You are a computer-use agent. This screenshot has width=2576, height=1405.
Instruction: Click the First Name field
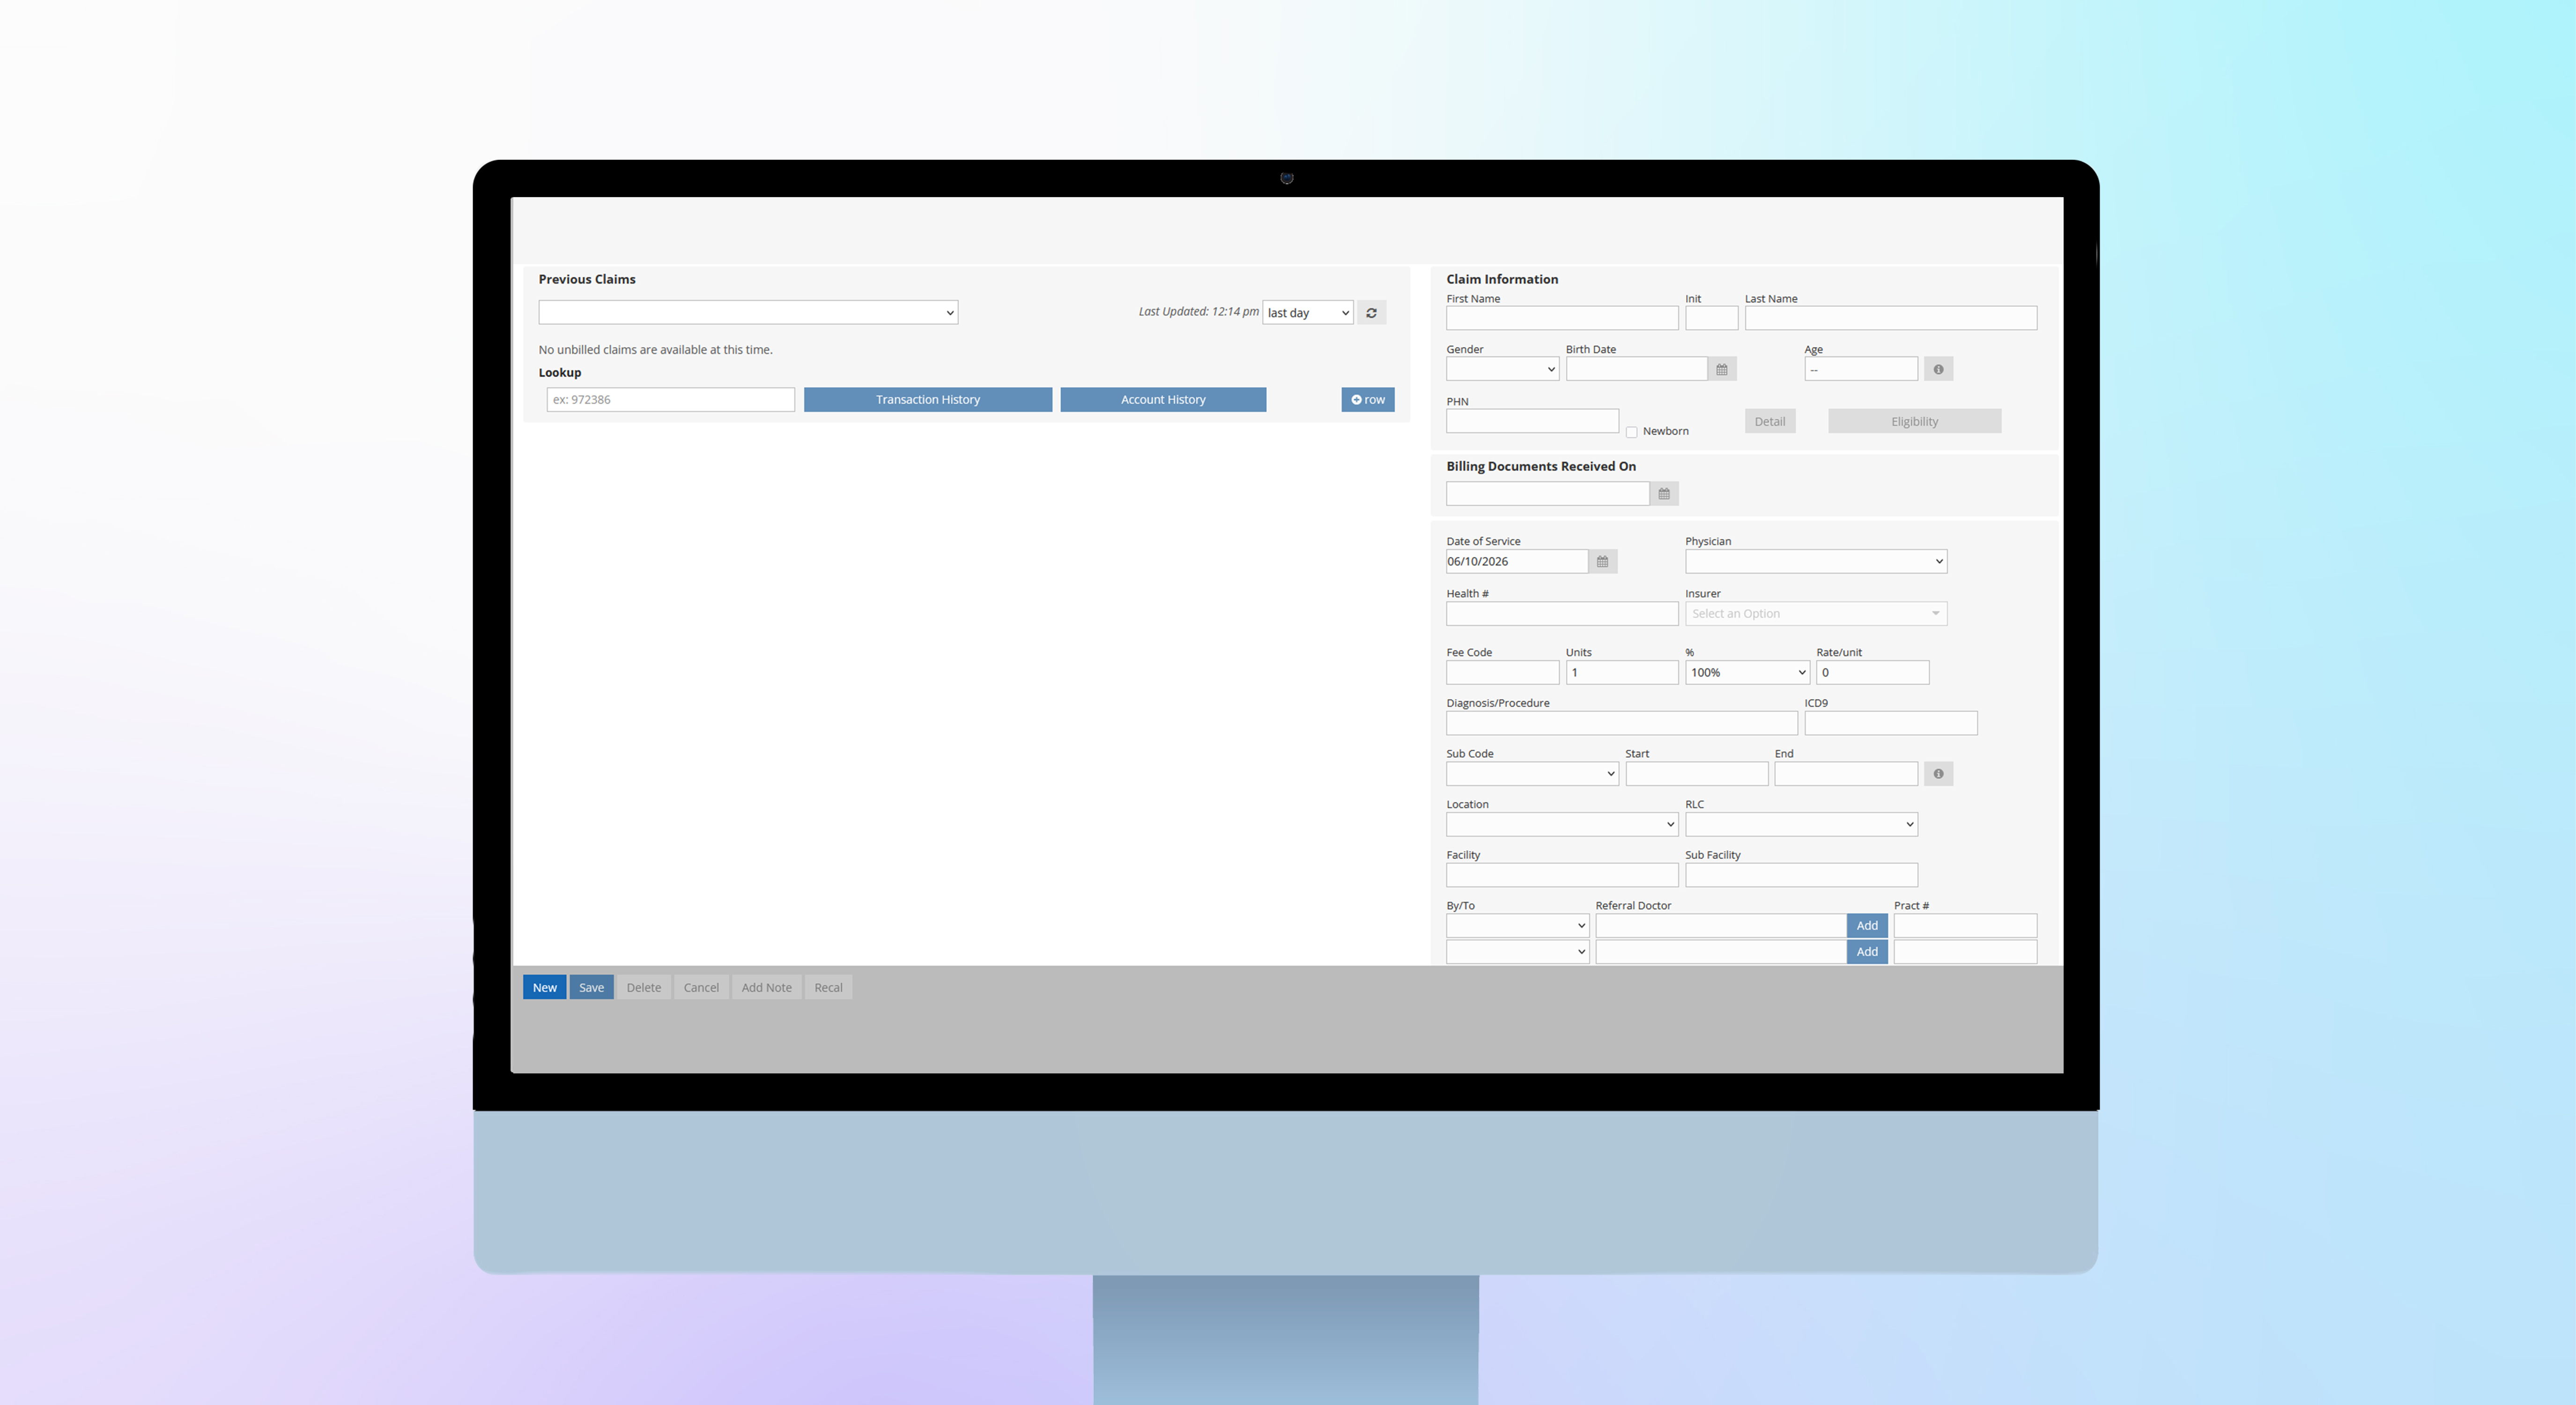1562,318
